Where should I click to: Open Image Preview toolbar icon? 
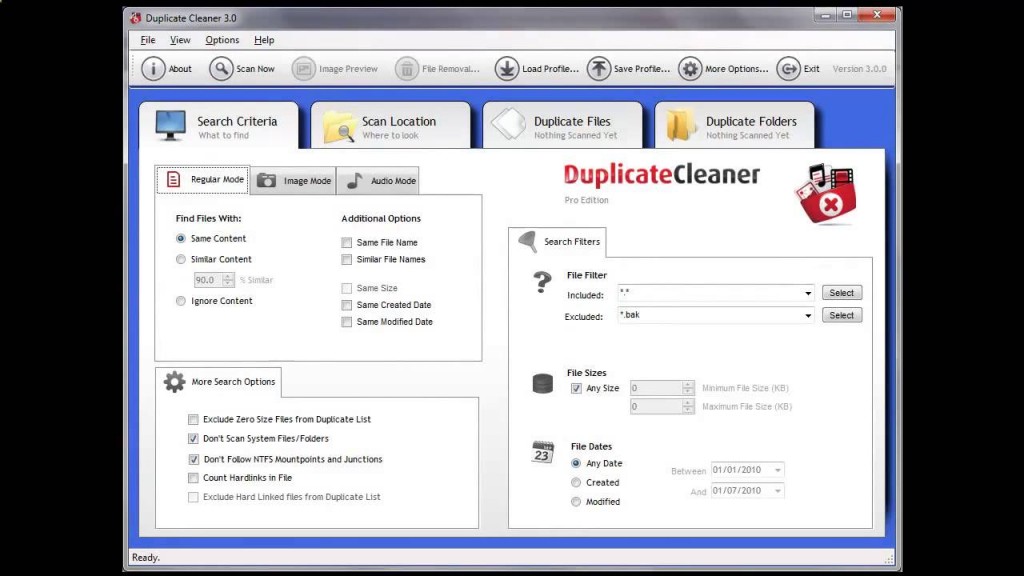[304, 69]
